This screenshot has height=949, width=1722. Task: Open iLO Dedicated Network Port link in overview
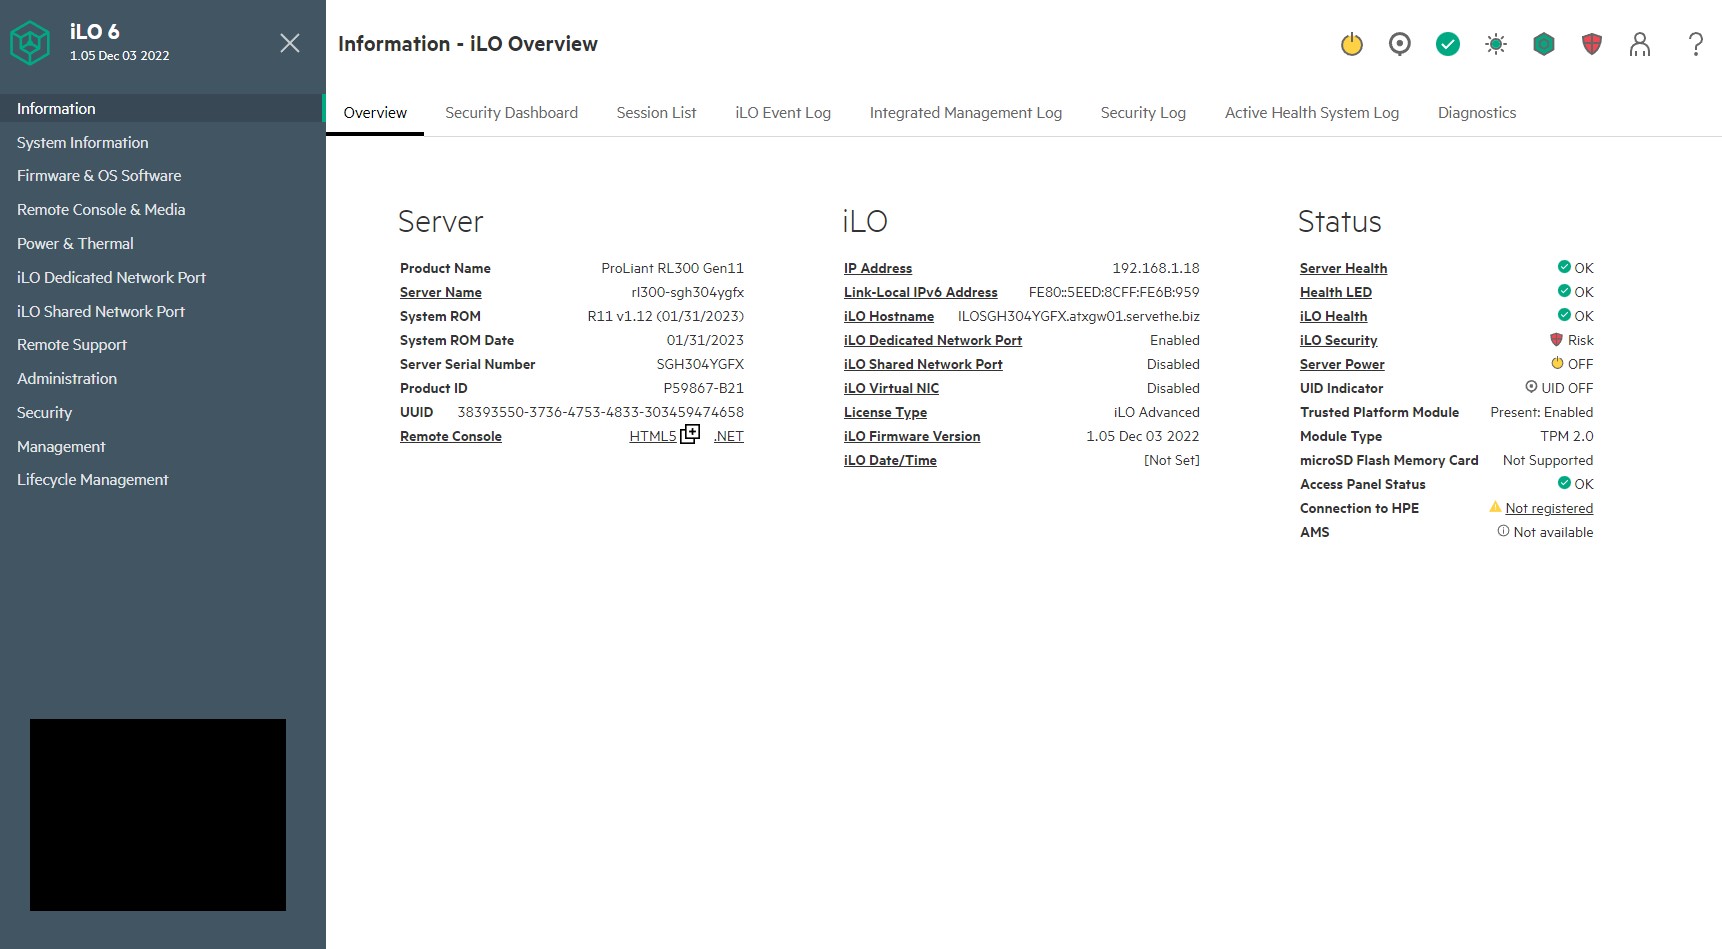click(933, 340)
